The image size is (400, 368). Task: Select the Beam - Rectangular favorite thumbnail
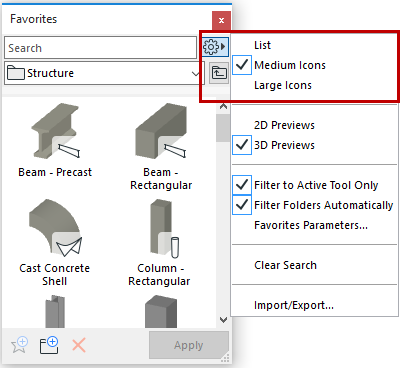coord(161,131)
